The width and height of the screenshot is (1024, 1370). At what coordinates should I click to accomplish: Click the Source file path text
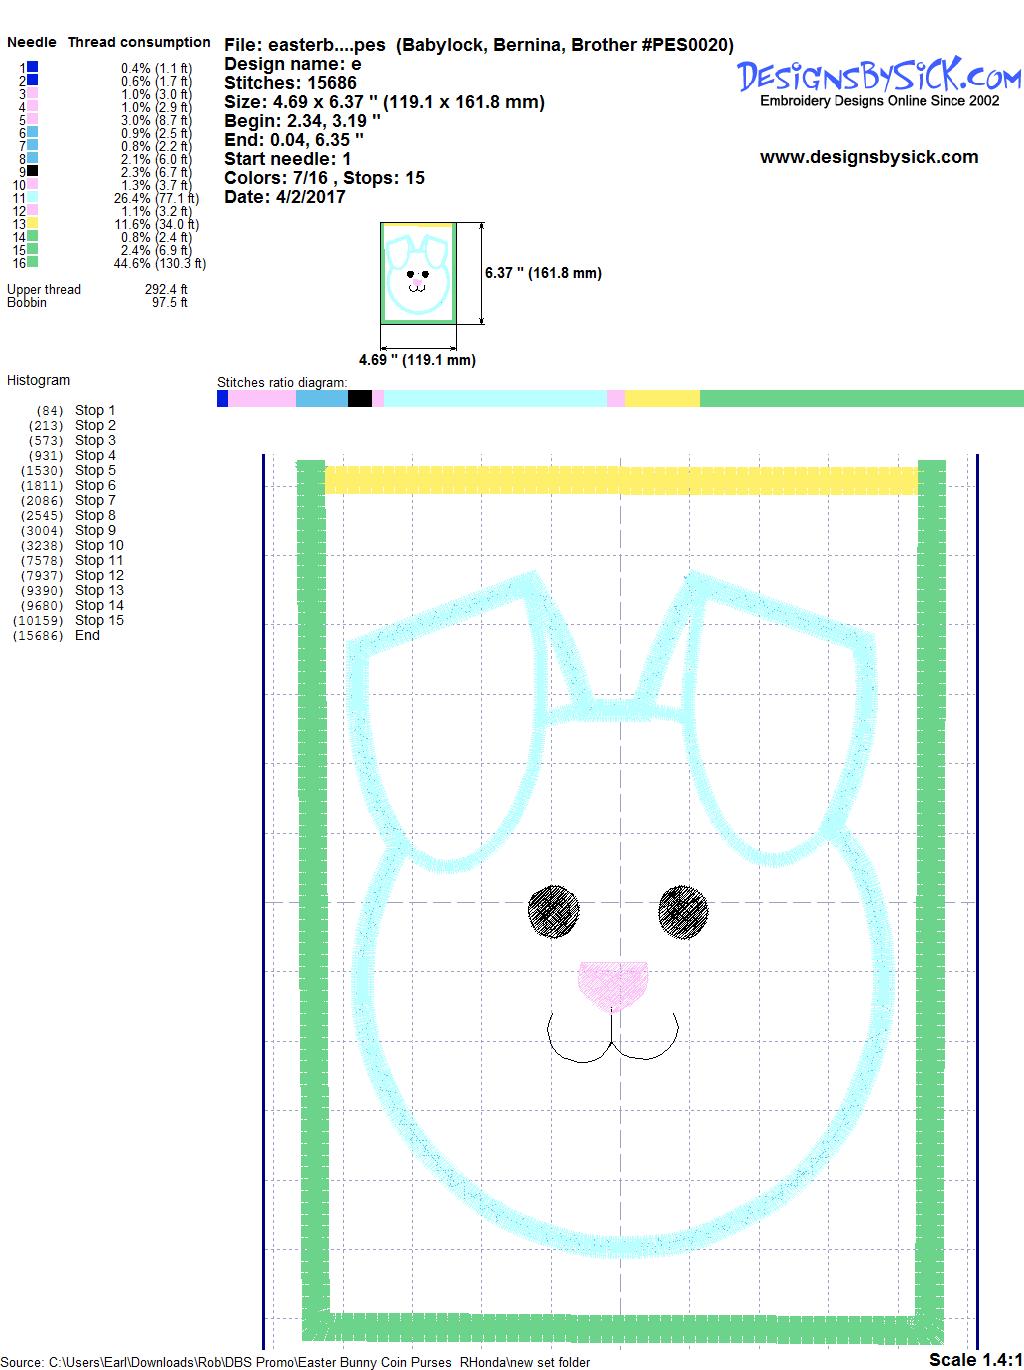[296, 1361]
